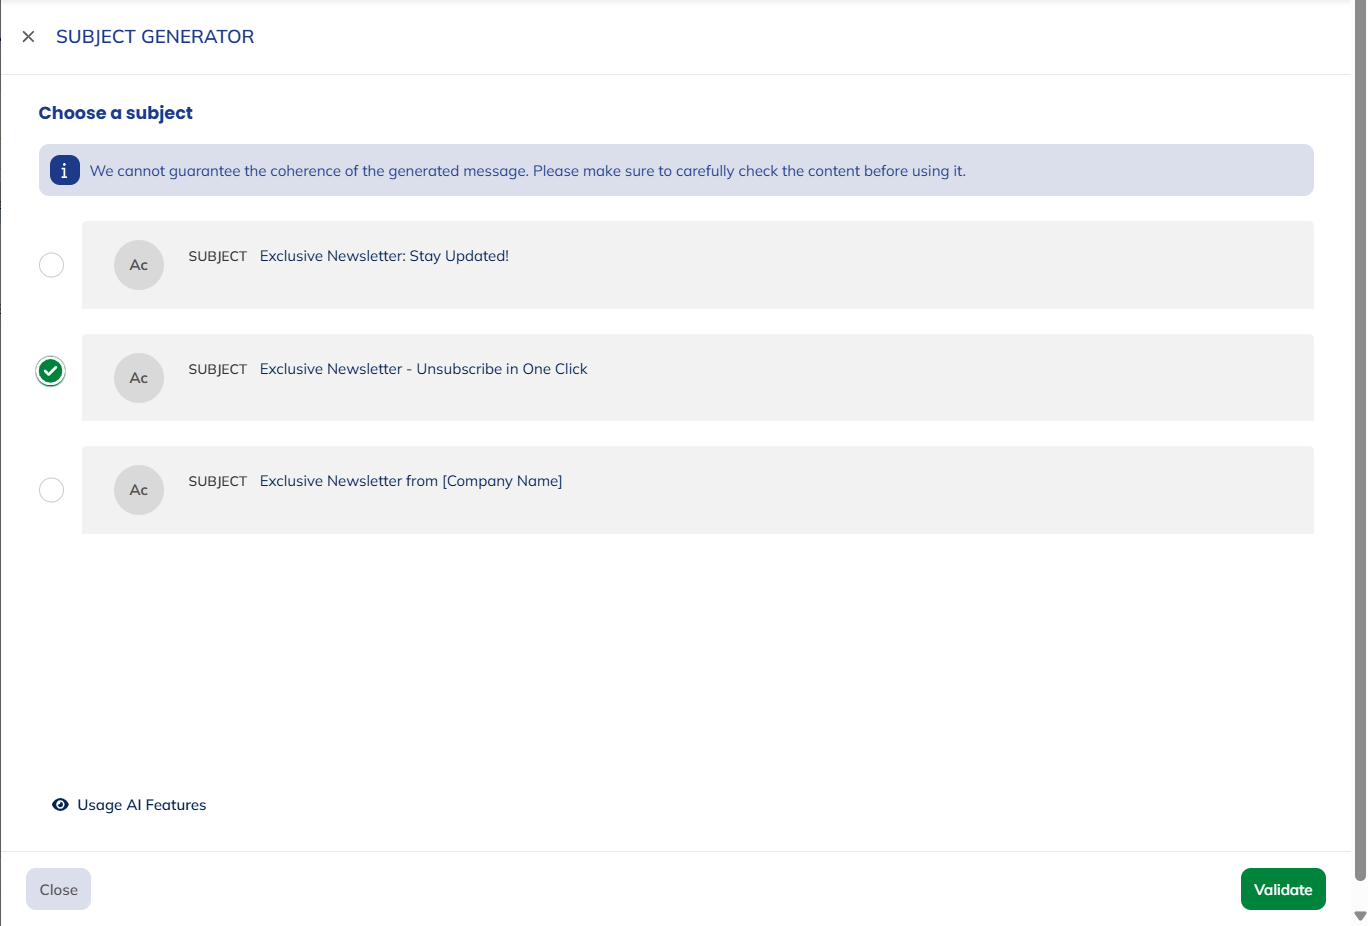The image size is (1368, 926).
Task: Close the Subject Generator panel with X
Action: coord(28,37)
